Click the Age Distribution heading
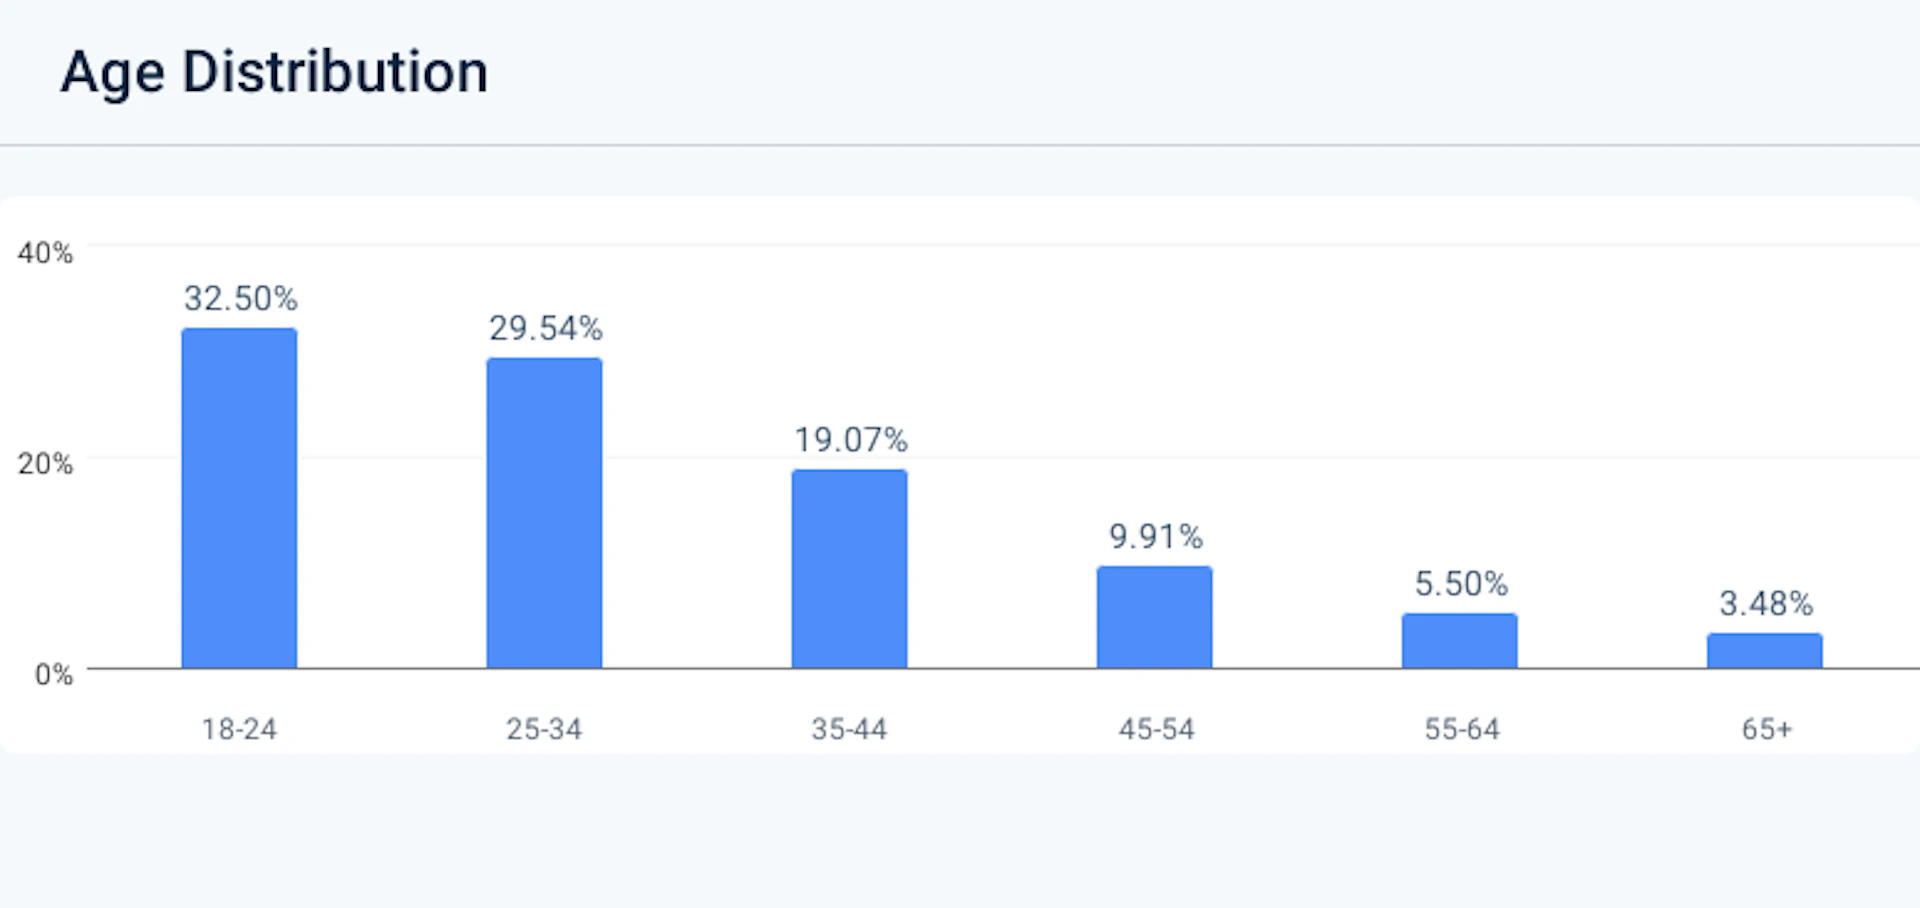This screenshot has width=1920, height=908. click(274, 72)
